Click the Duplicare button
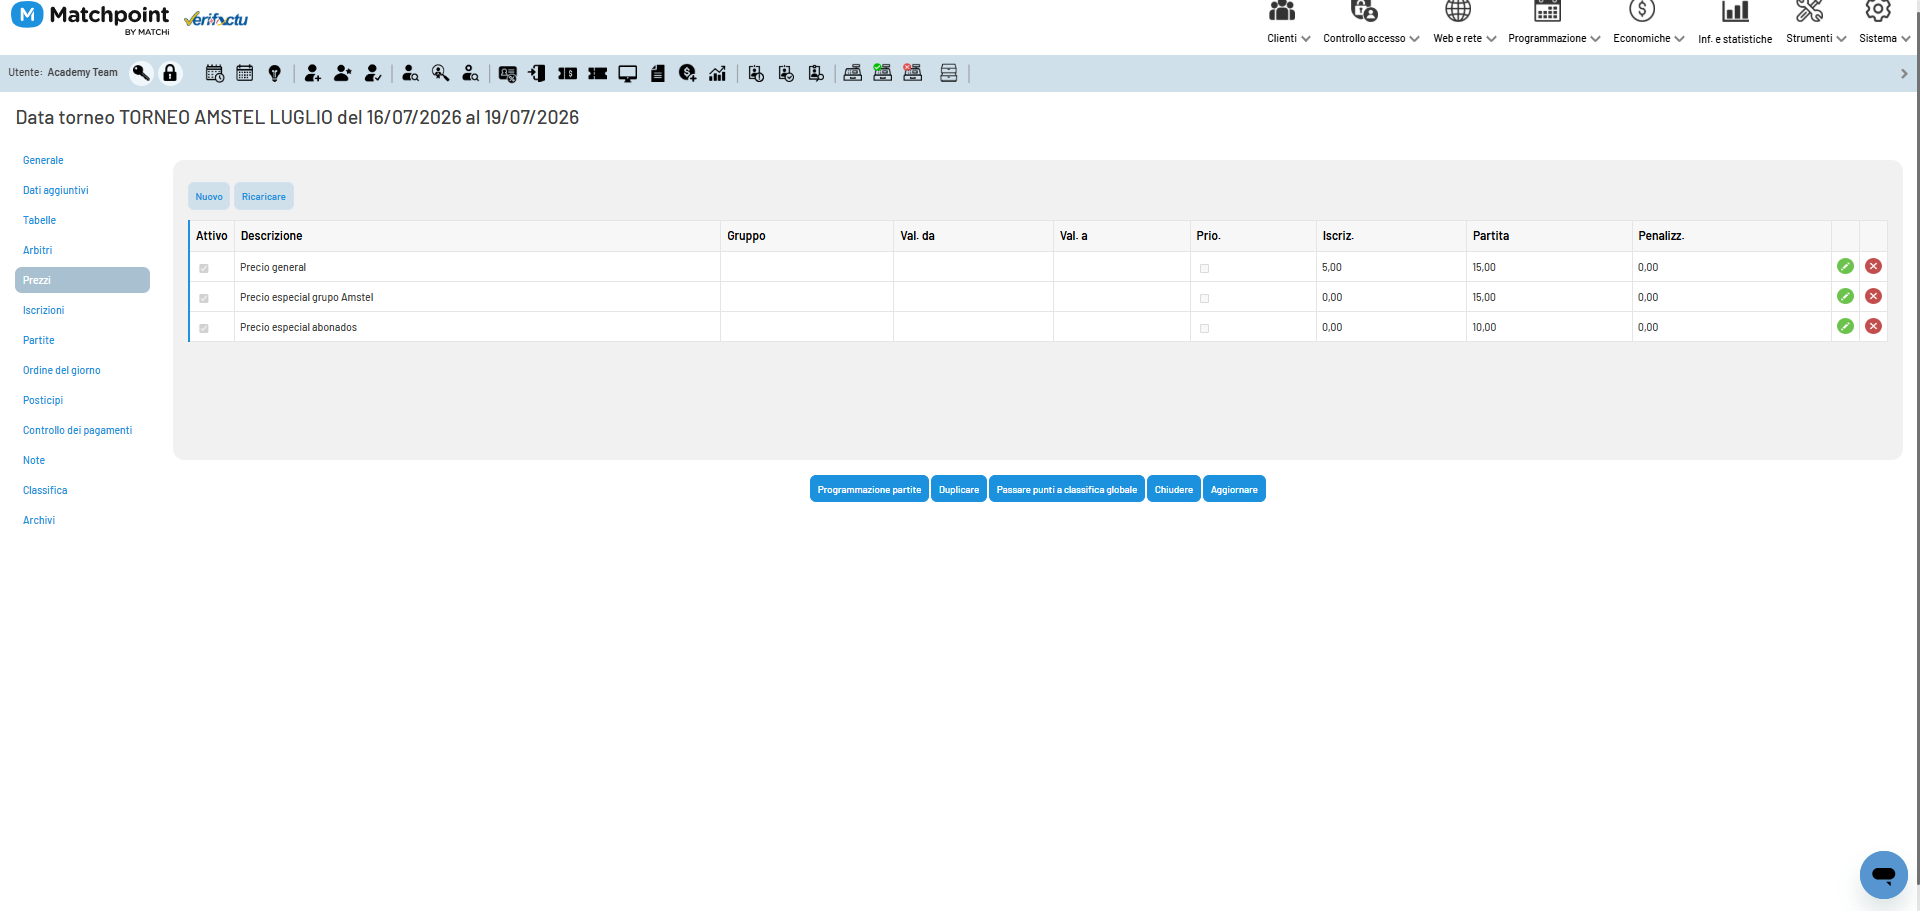1920x911 pixels. [x=959, y=489]
